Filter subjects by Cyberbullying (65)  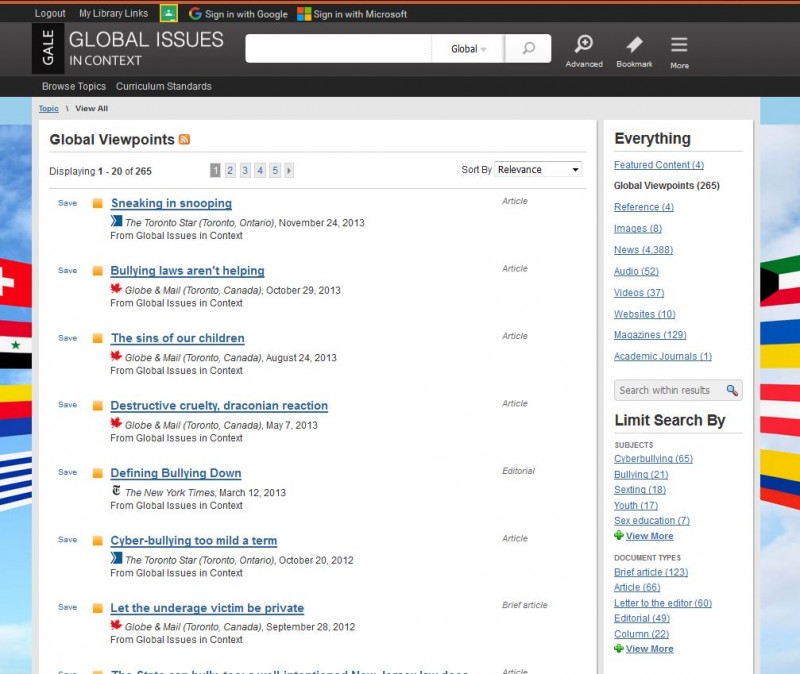point(653,459)
